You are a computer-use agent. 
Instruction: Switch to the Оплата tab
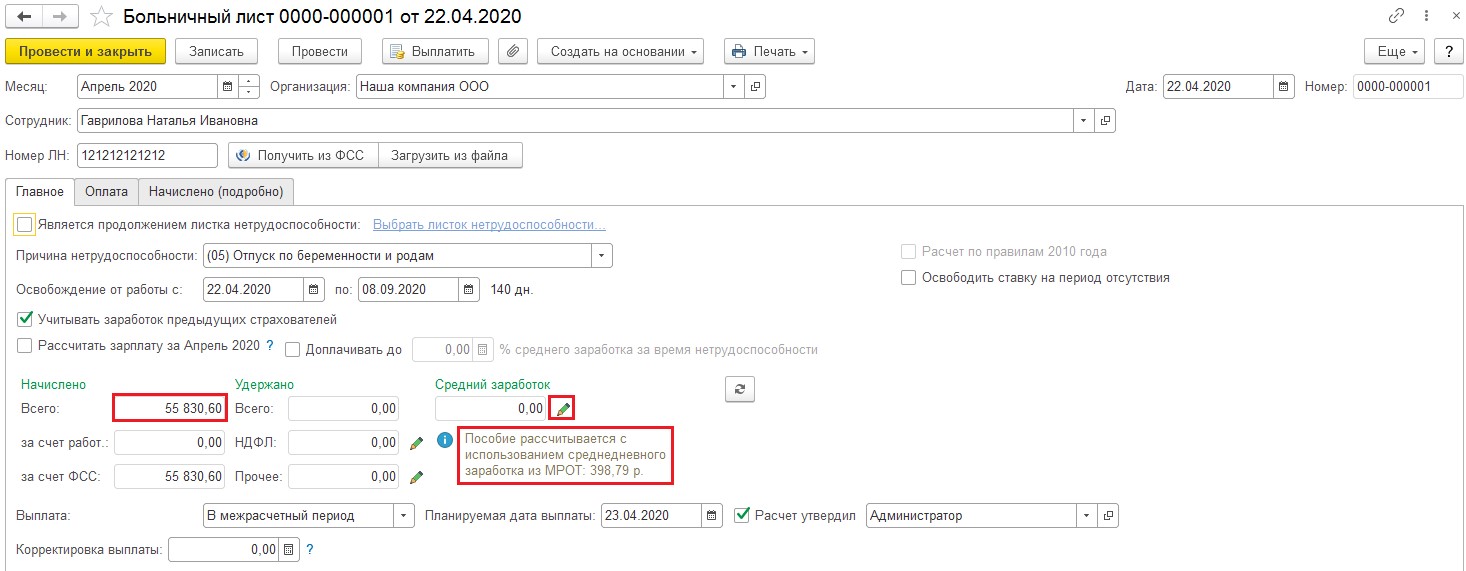[106, 191]
